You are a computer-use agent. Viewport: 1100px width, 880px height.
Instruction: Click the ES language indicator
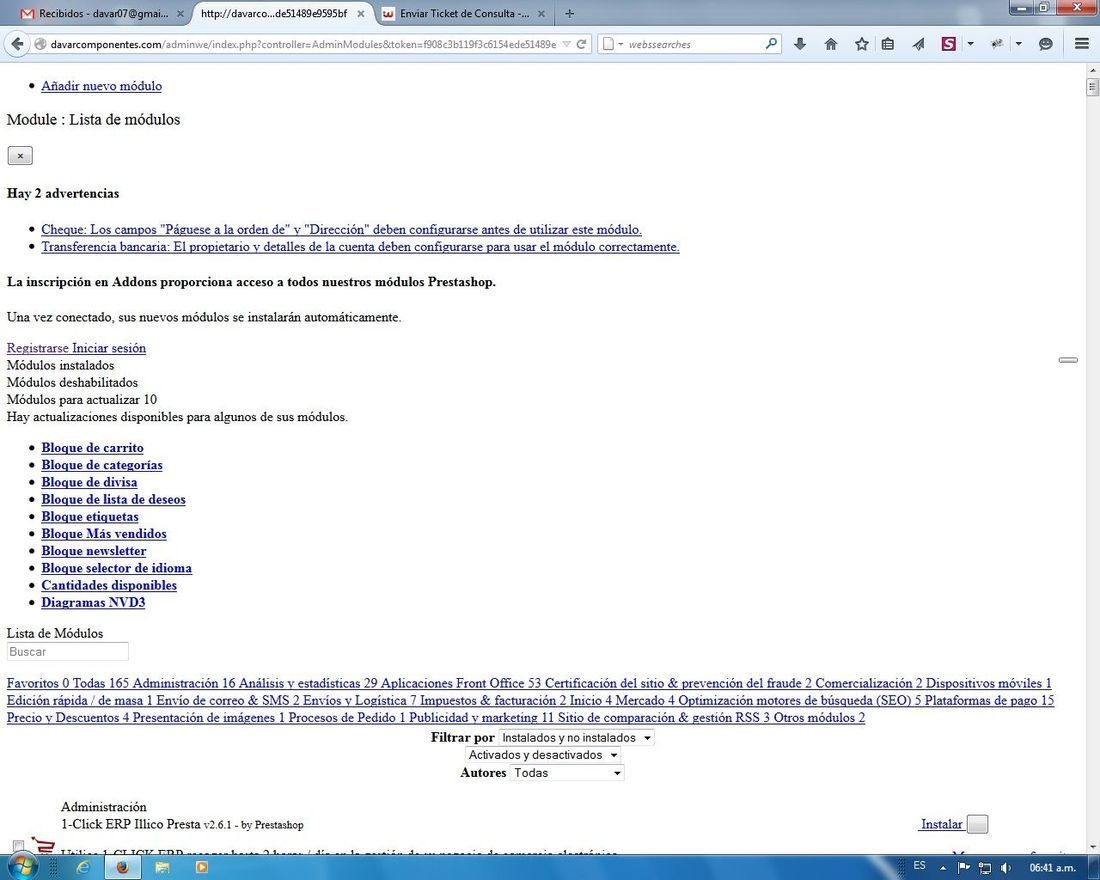pos(920,866)
